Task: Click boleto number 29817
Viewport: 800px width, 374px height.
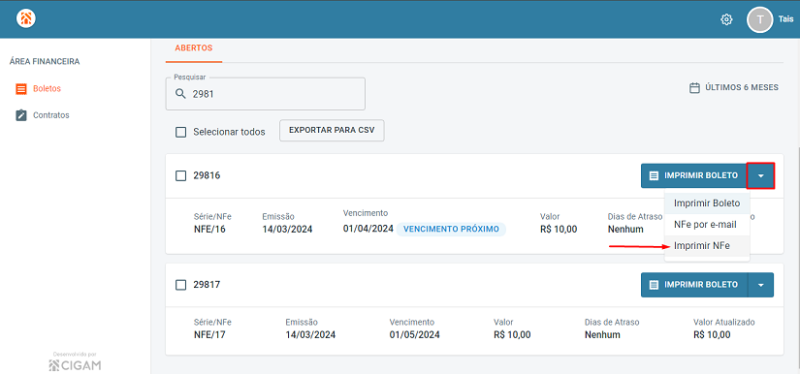Action: pyautogui.click(x=207, y=285)
